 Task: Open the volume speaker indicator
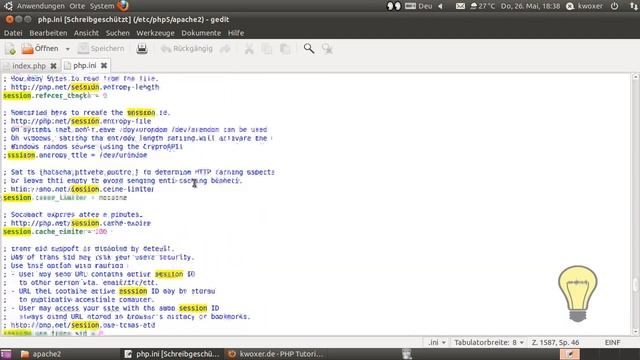[440, 6]
